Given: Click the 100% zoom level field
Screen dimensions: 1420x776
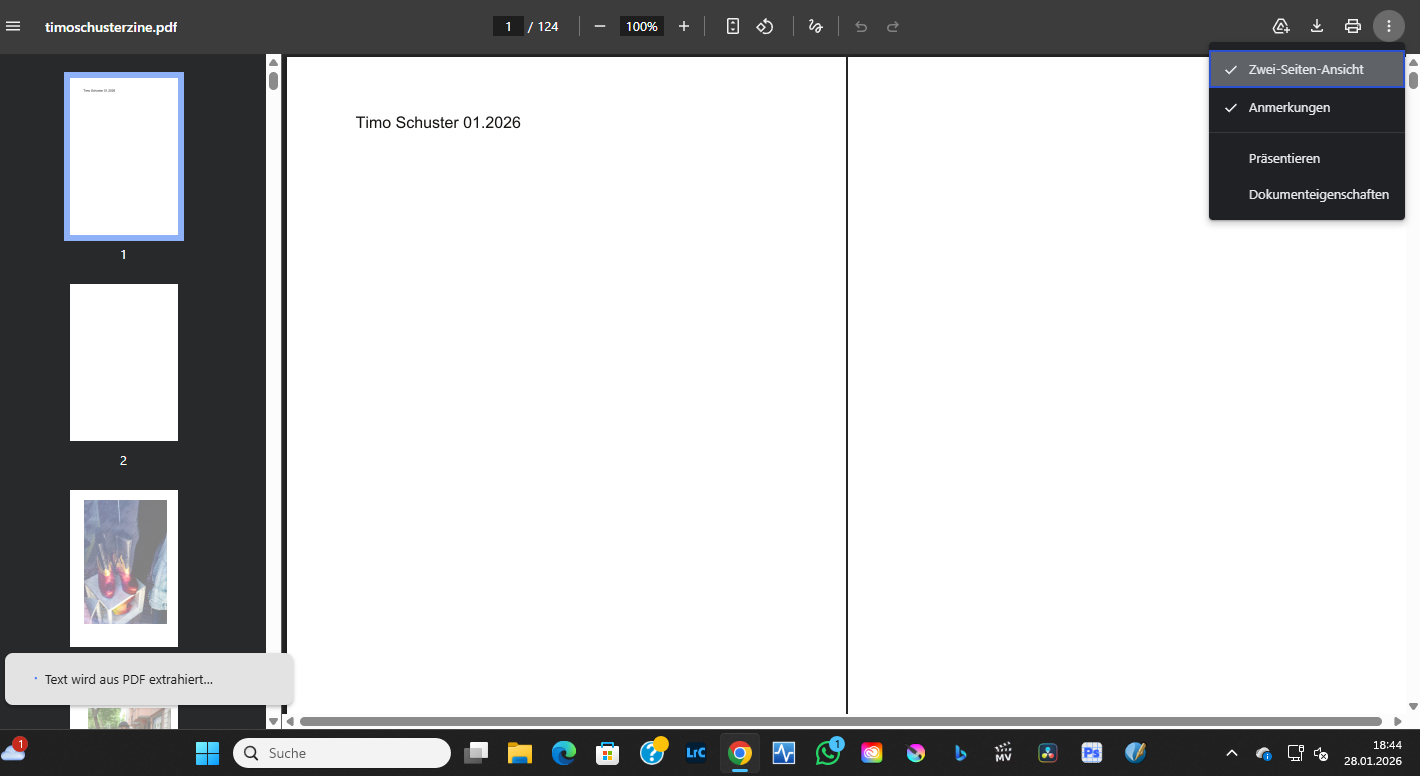Looking at the screenshot, I should pos(641,26).
